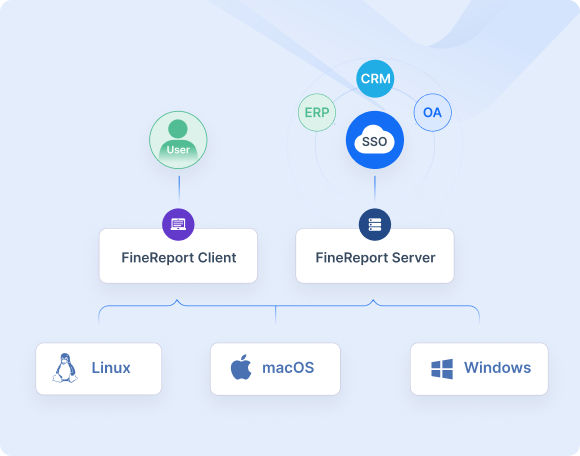
Task: Click the dark blue server stack icon
Action: 375,224
